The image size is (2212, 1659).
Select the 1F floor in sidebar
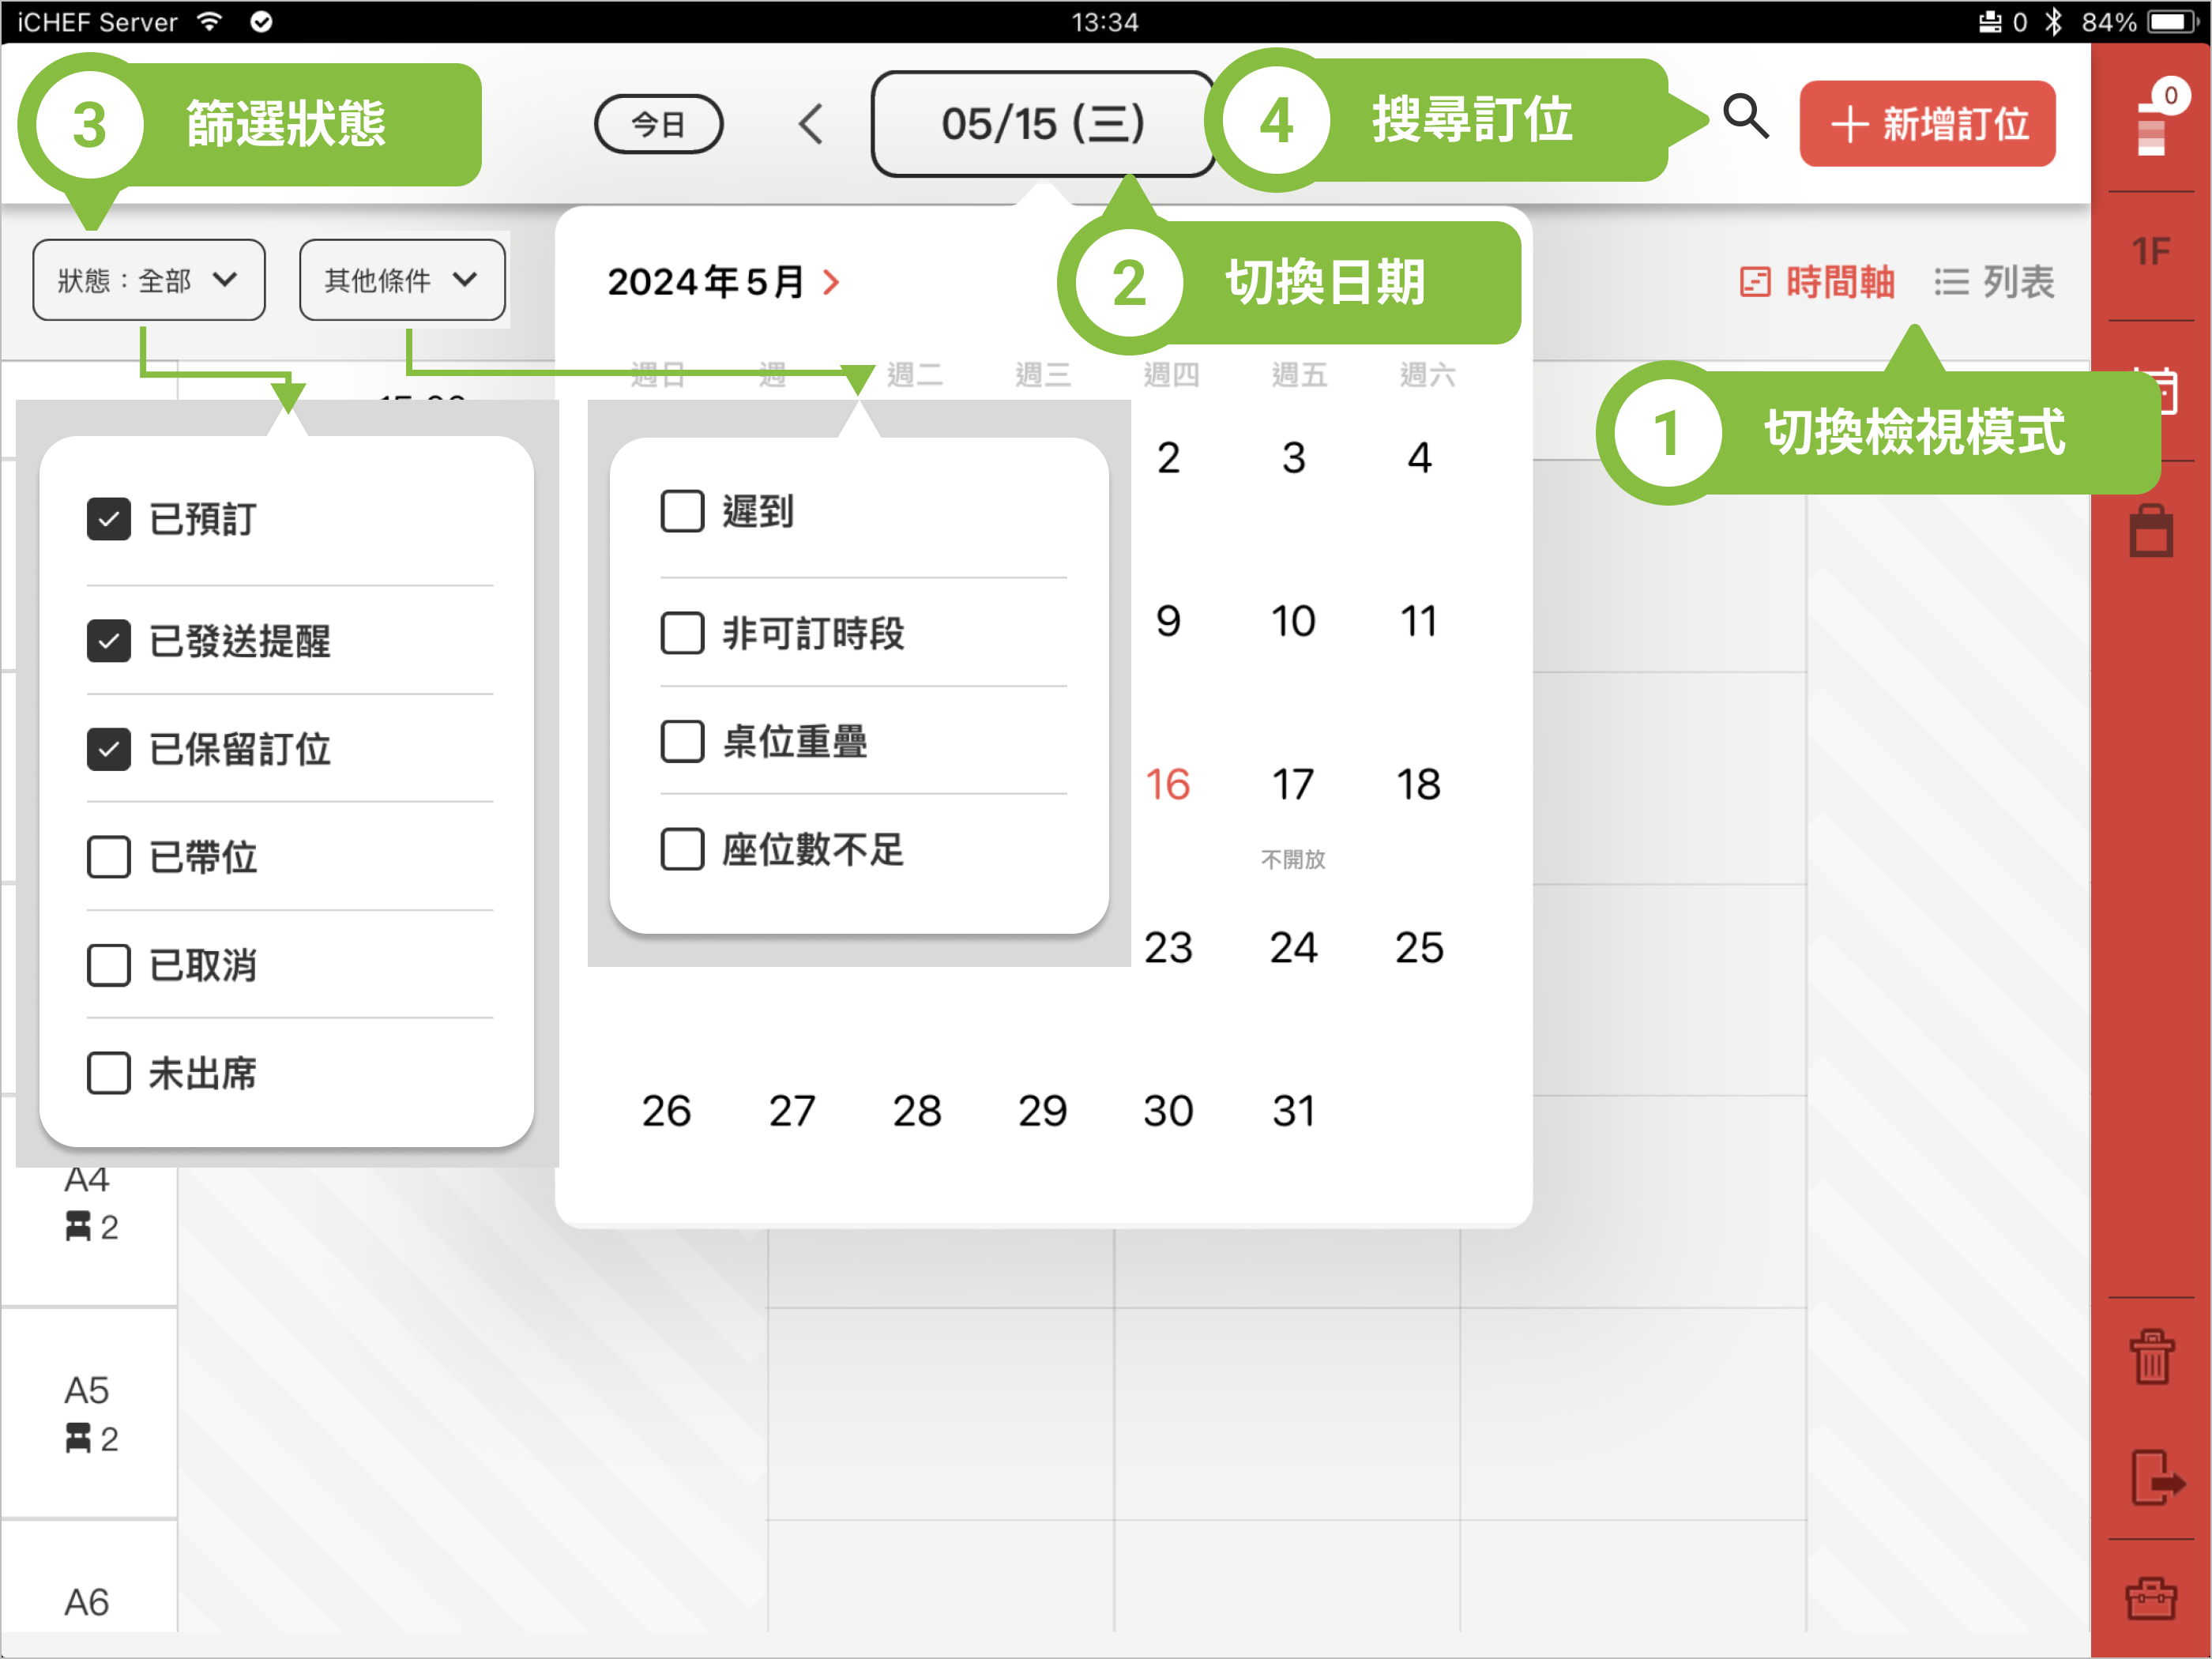point(2150,251)
